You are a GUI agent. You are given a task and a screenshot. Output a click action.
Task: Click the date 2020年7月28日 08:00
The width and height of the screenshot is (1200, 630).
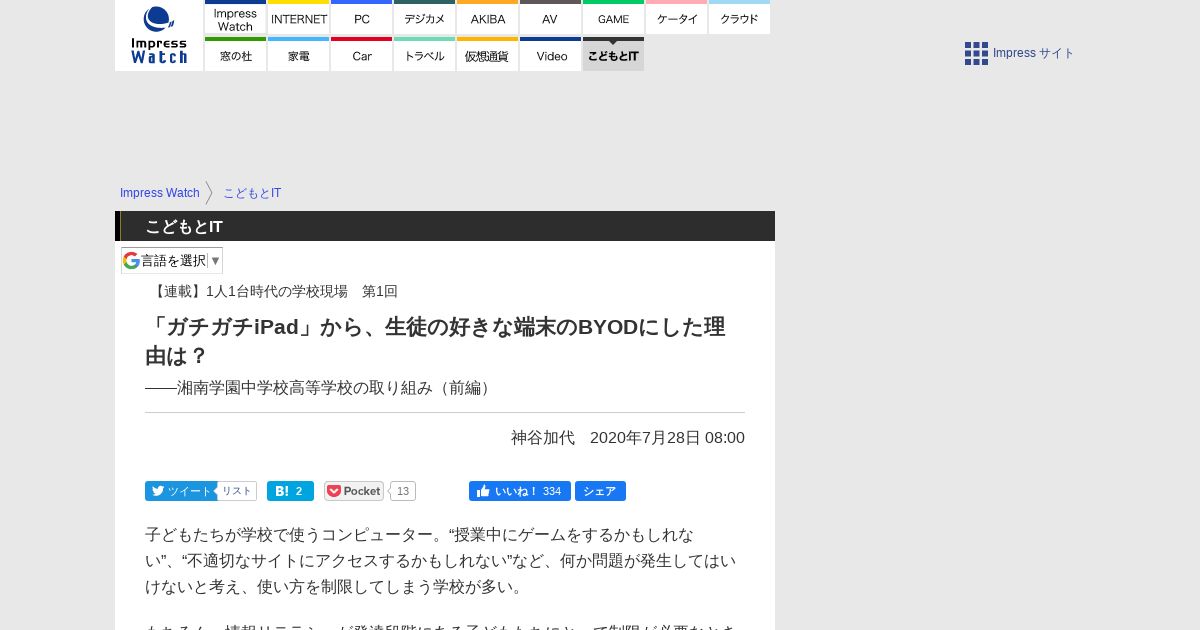pyautogui.click(x=667, y=438)
